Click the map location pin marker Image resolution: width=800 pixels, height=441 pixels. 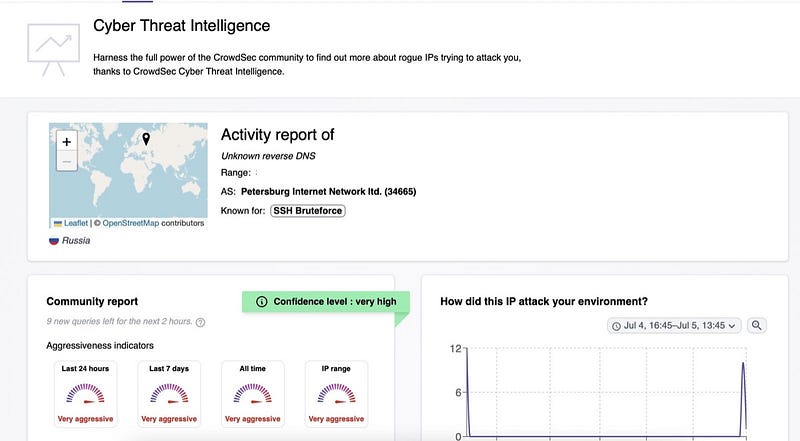click(146, 139)
